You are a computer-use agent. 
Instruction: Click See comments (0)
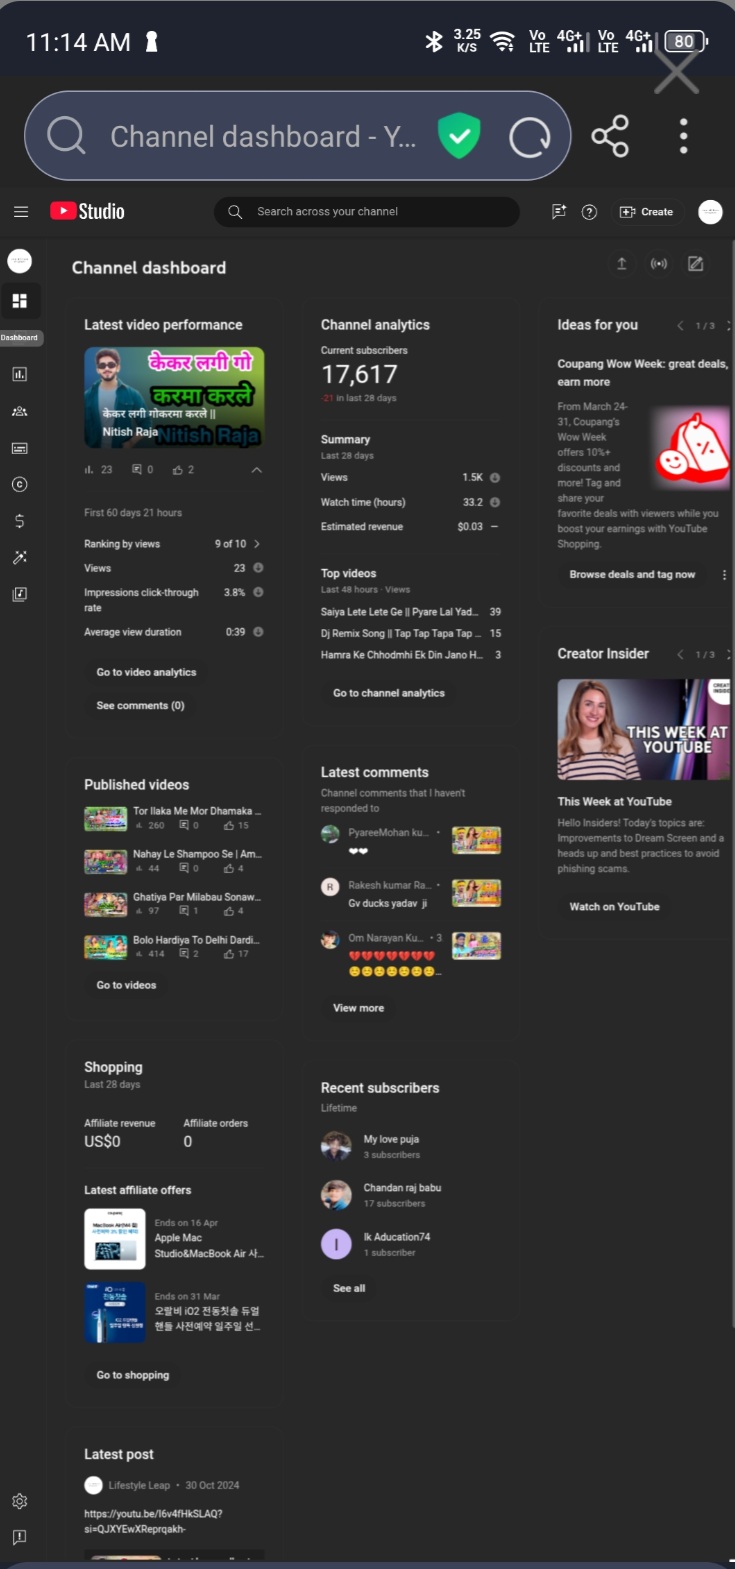click(x=140, y=706)
